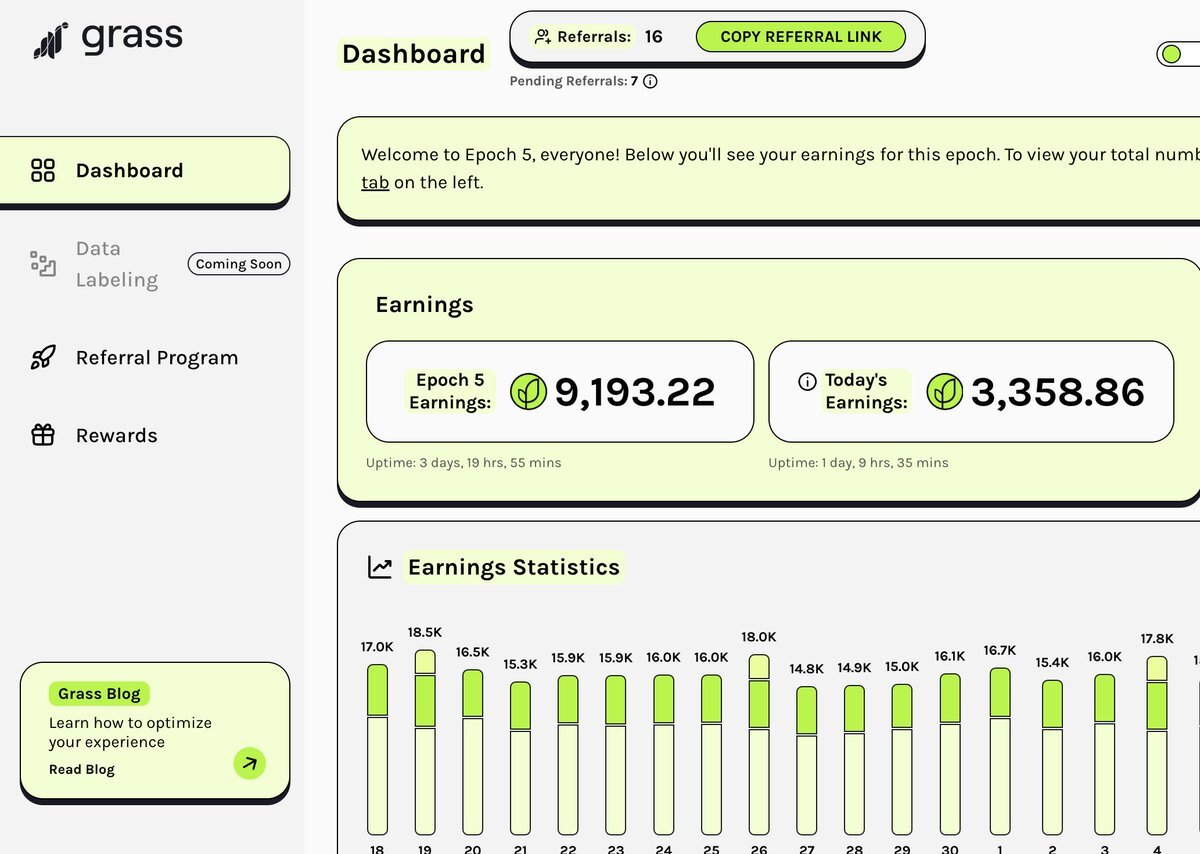Click the Today's Earnings value 3,358.86

[x=1058, y=392]
